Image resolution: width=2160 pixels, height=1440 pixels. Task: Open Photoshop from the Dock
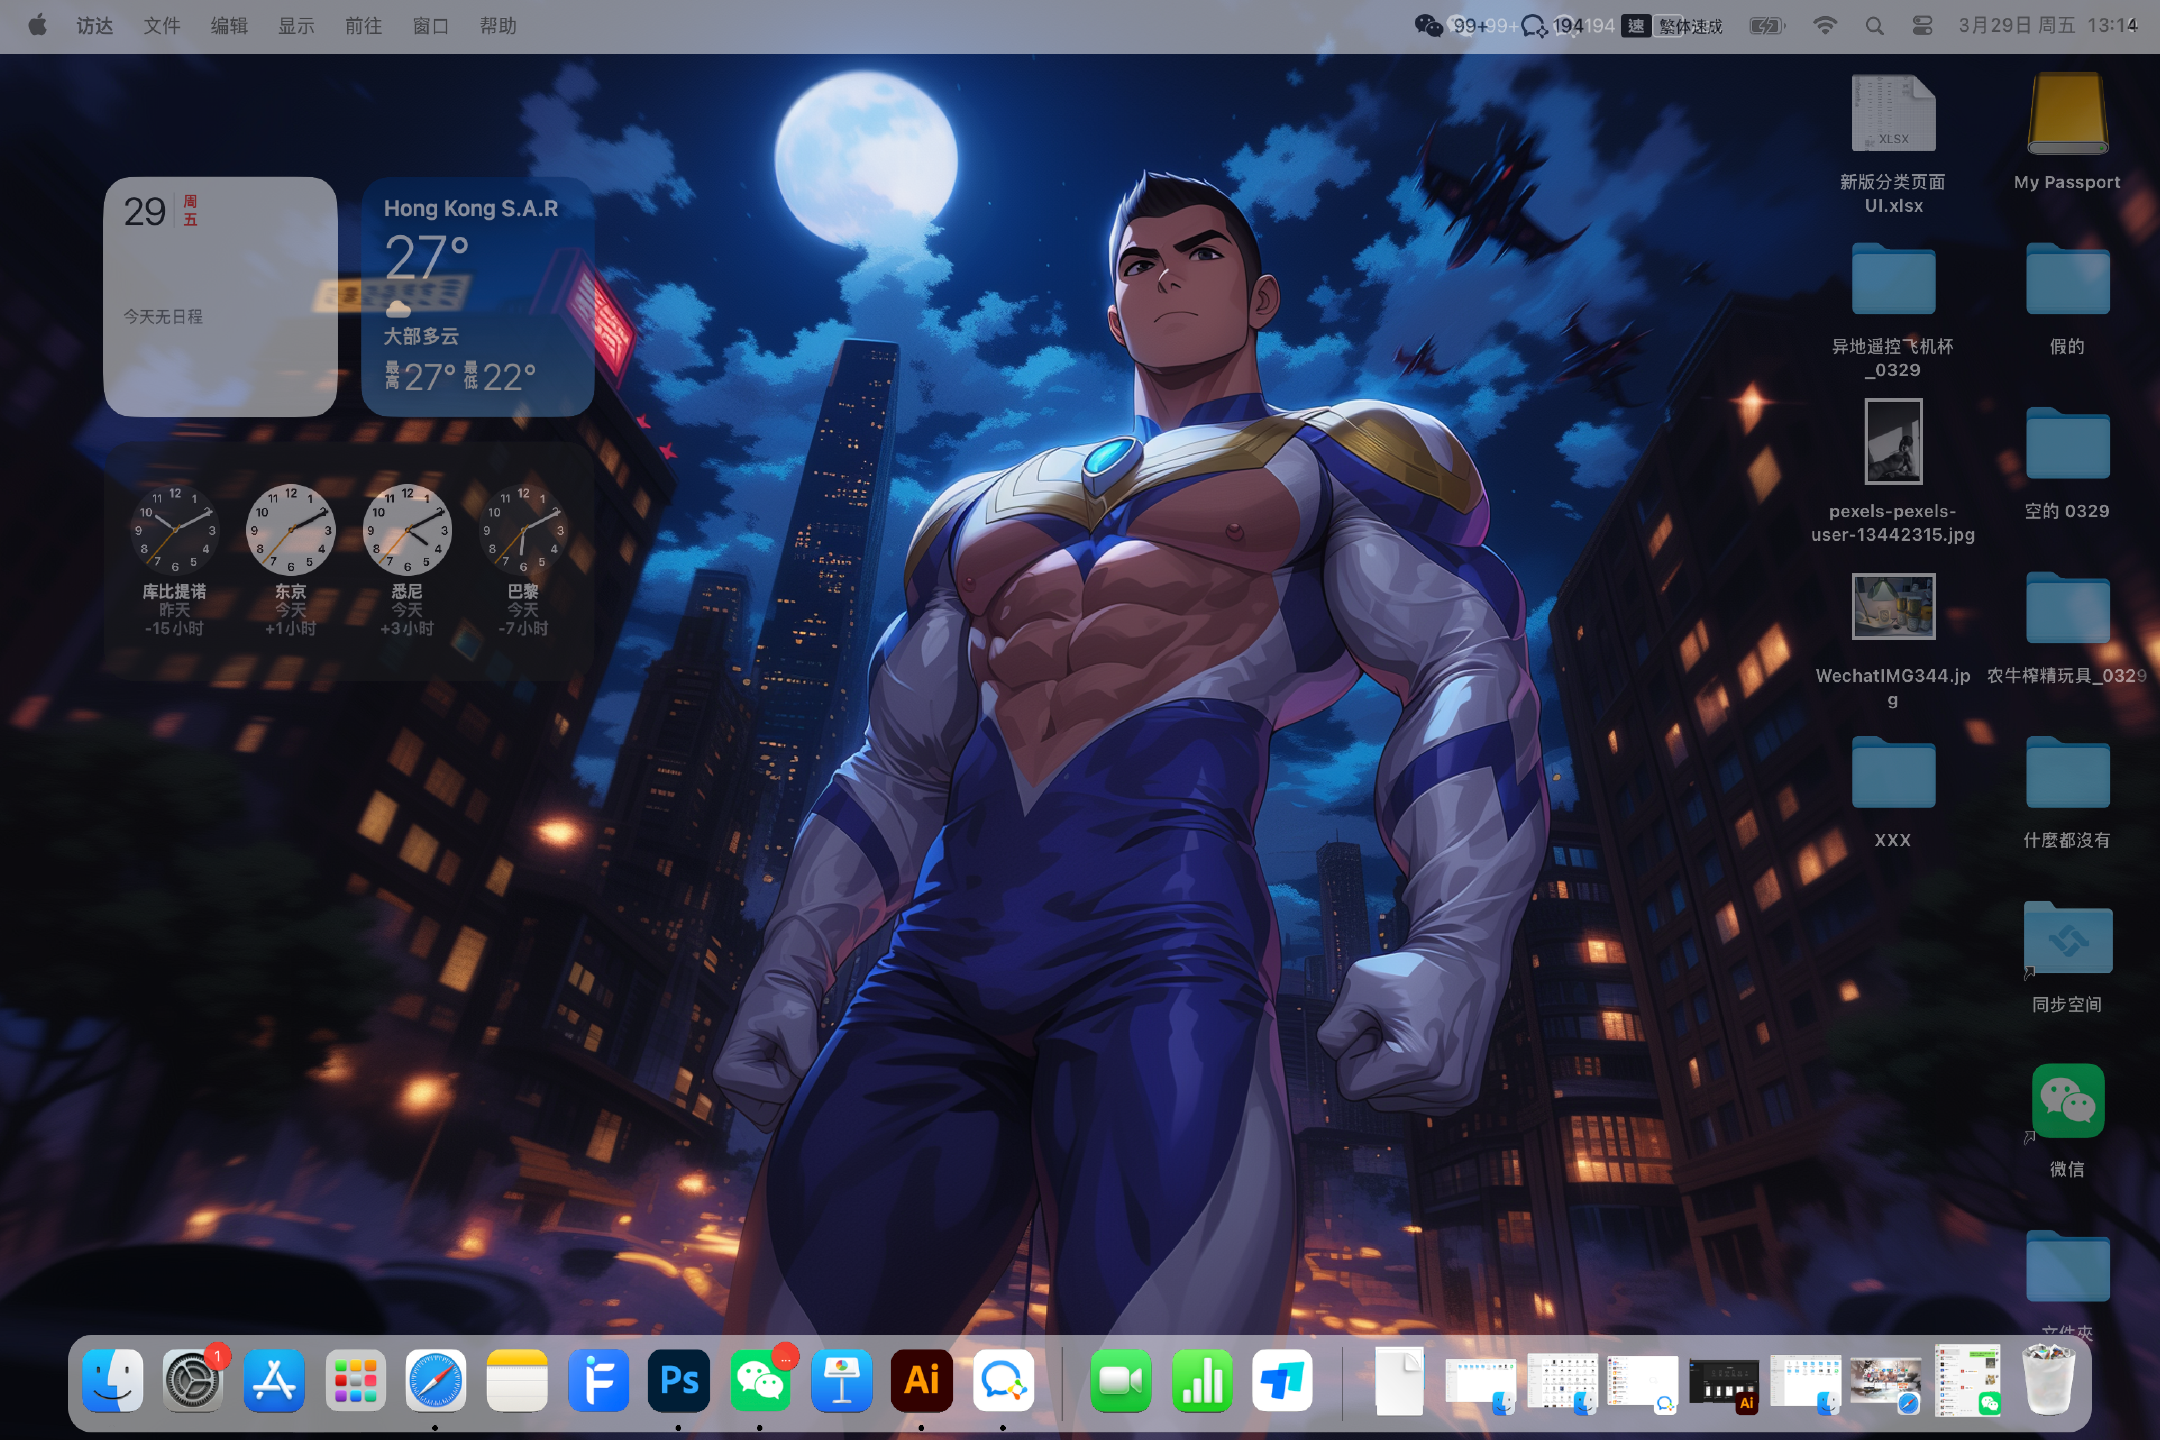[679, 1381]
